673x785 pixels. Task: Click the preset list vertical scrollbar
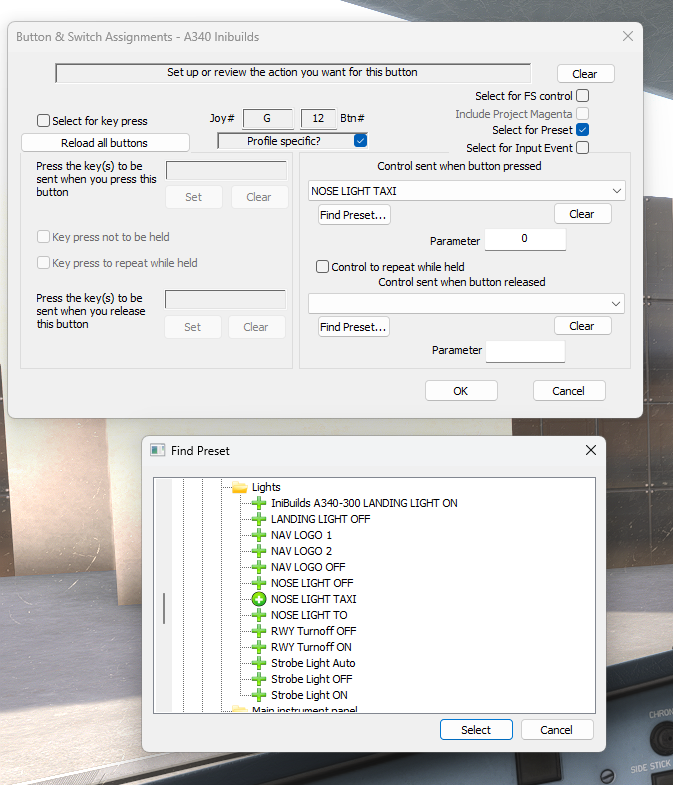164,607
